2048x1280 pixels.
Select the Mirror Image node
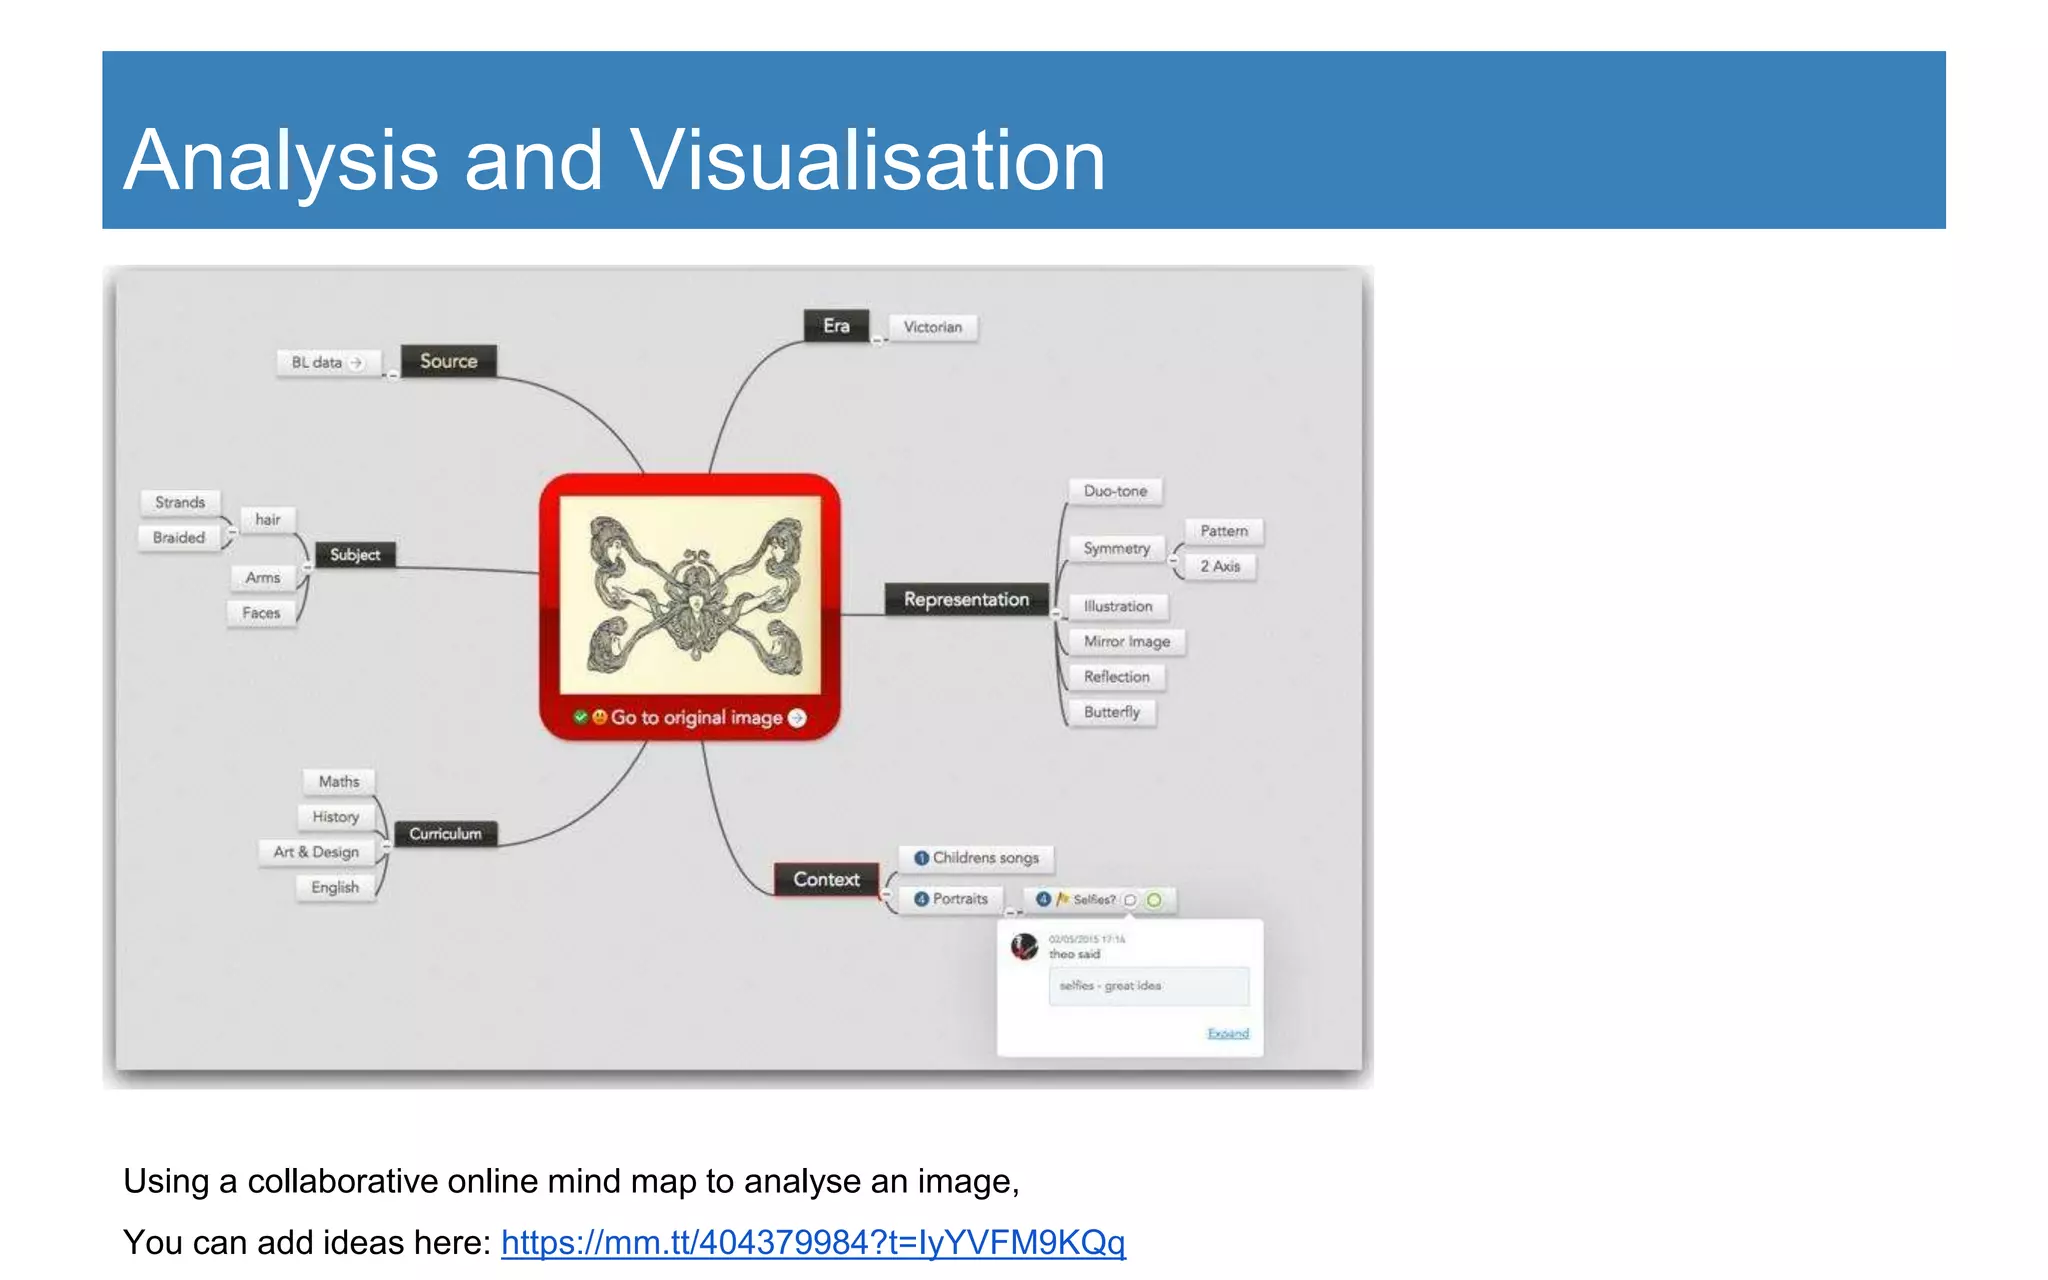[x=1127, y=642]
